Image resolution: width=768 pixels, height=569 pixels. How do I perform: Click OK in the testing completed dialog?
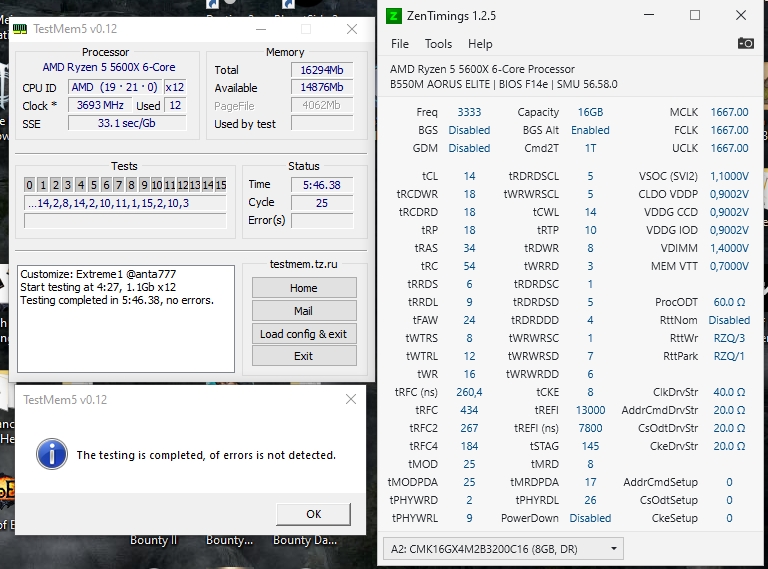pyautogui.click(x=313, y=514)
